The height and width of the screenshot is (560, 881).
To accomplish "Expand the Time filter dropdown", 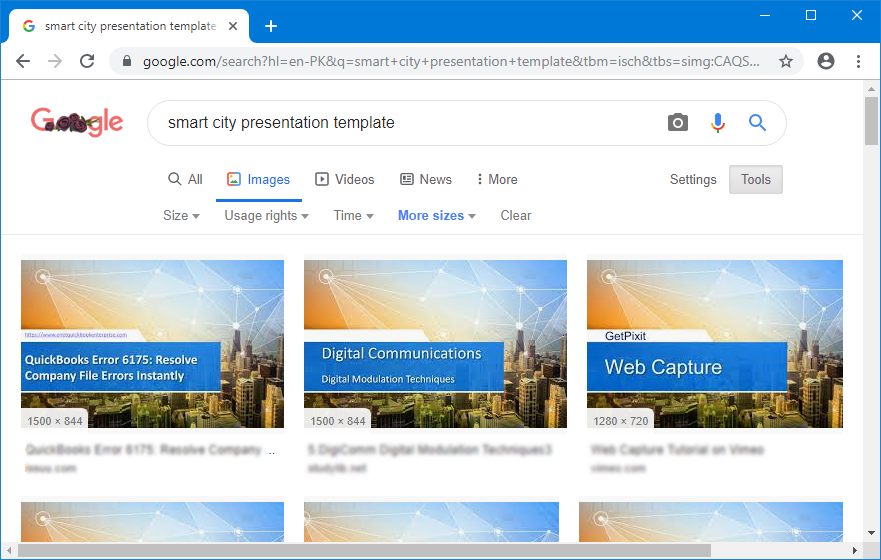I will (x=353, y=215).
